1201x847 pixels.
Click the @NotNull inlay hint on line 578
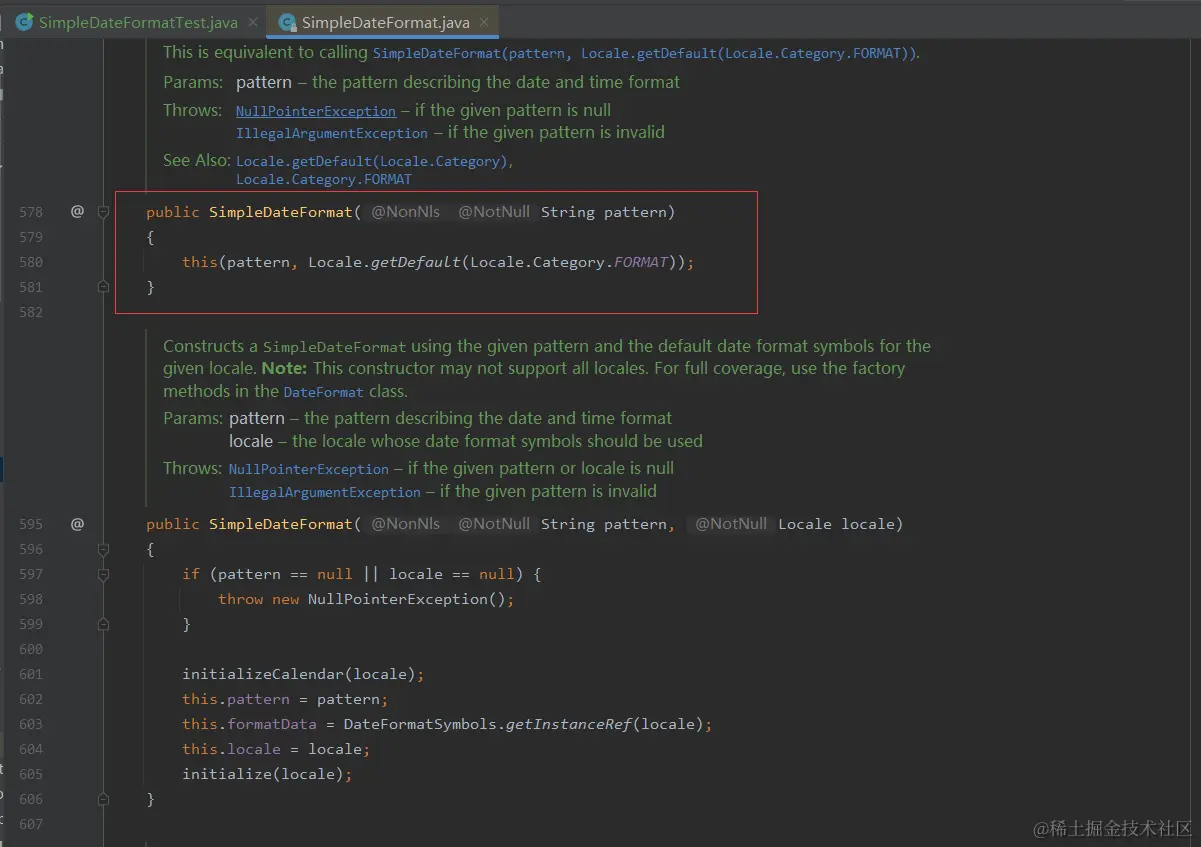(x=494, y=212)
